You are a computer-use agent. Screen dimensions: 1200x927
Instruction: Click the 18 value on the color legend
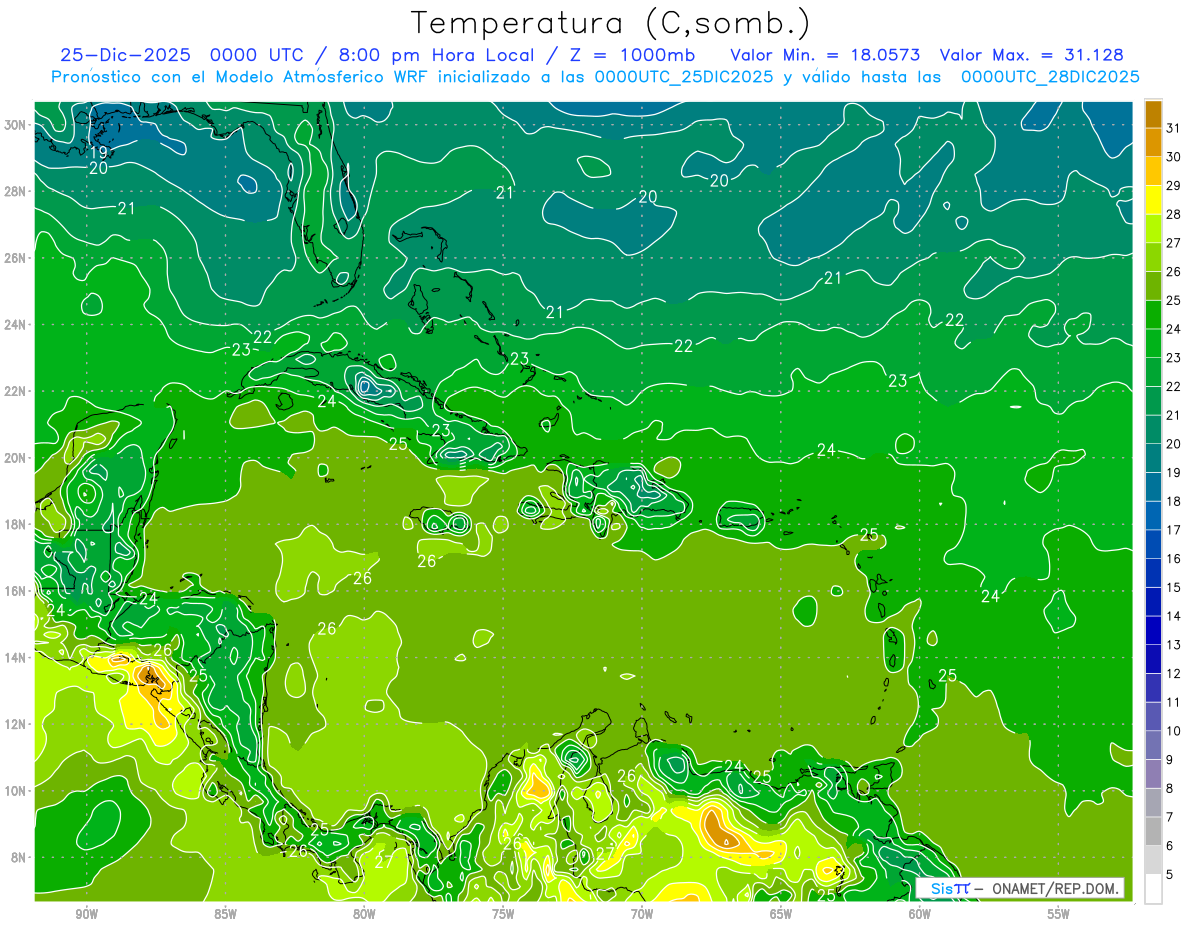pyautogui.click(x=1174, y=501)
